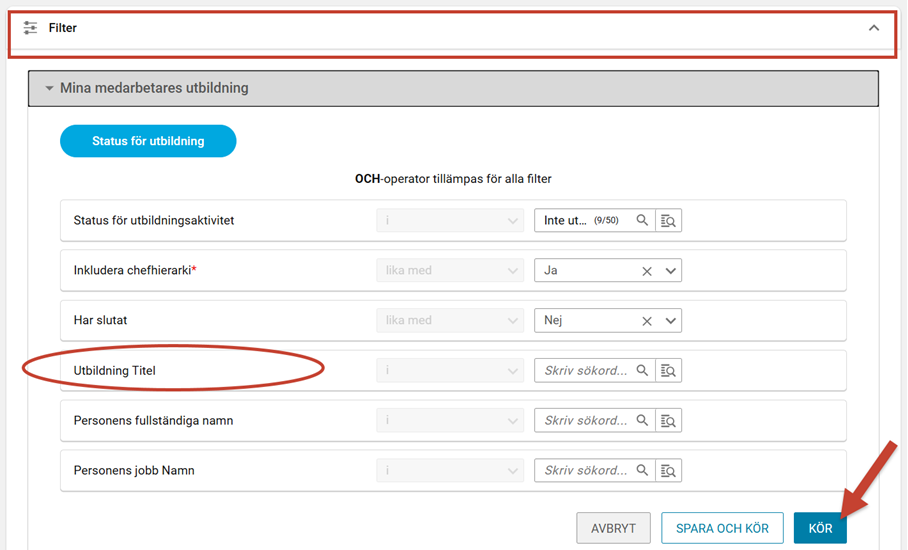Click magnifier icon for Personens fullständiga namn
This screenshot has width=908, height=550.
click(642, 420)
